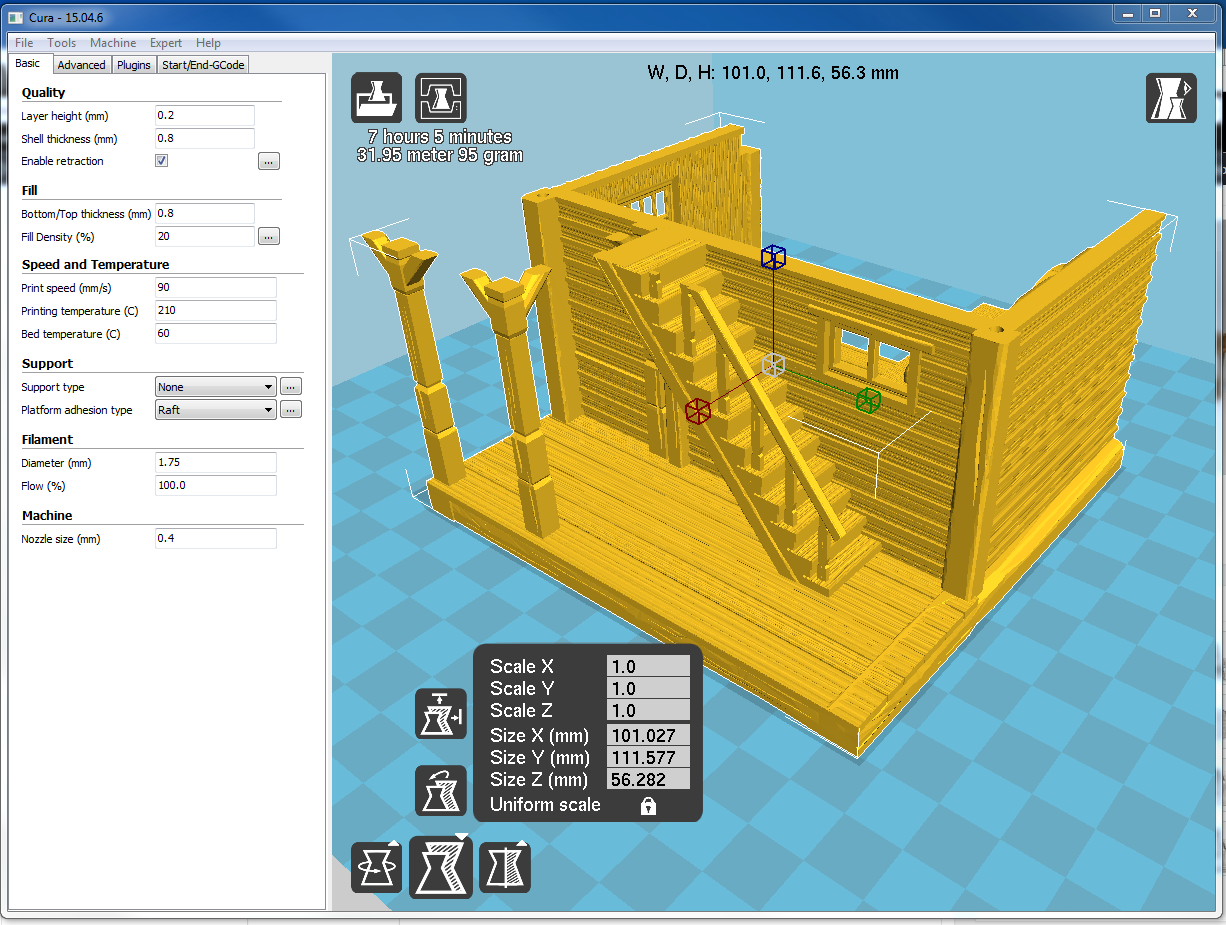The image size is (1226, 925).
Task: Open the Help menu
Action: [208, 43]
